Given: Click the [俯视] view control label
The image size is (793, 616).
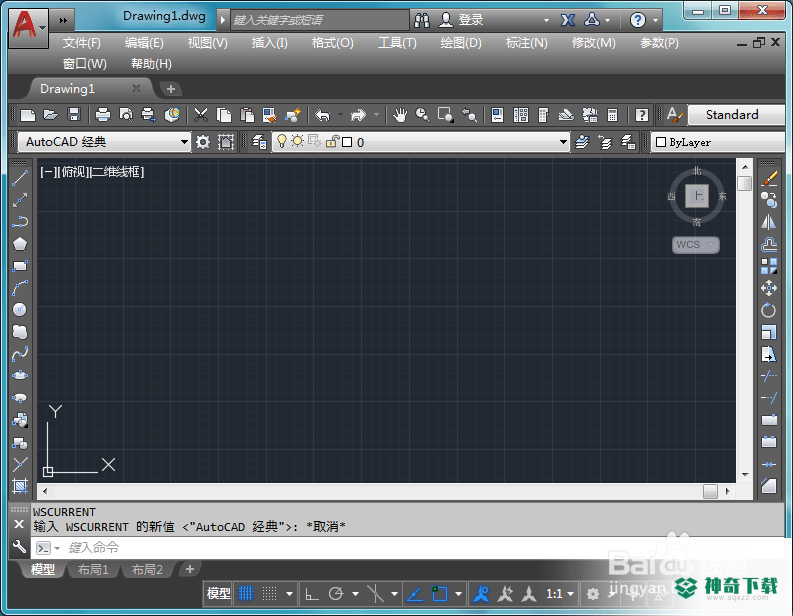Looking at the screenshot, I should pyautogui.click(x=72, y=172).
